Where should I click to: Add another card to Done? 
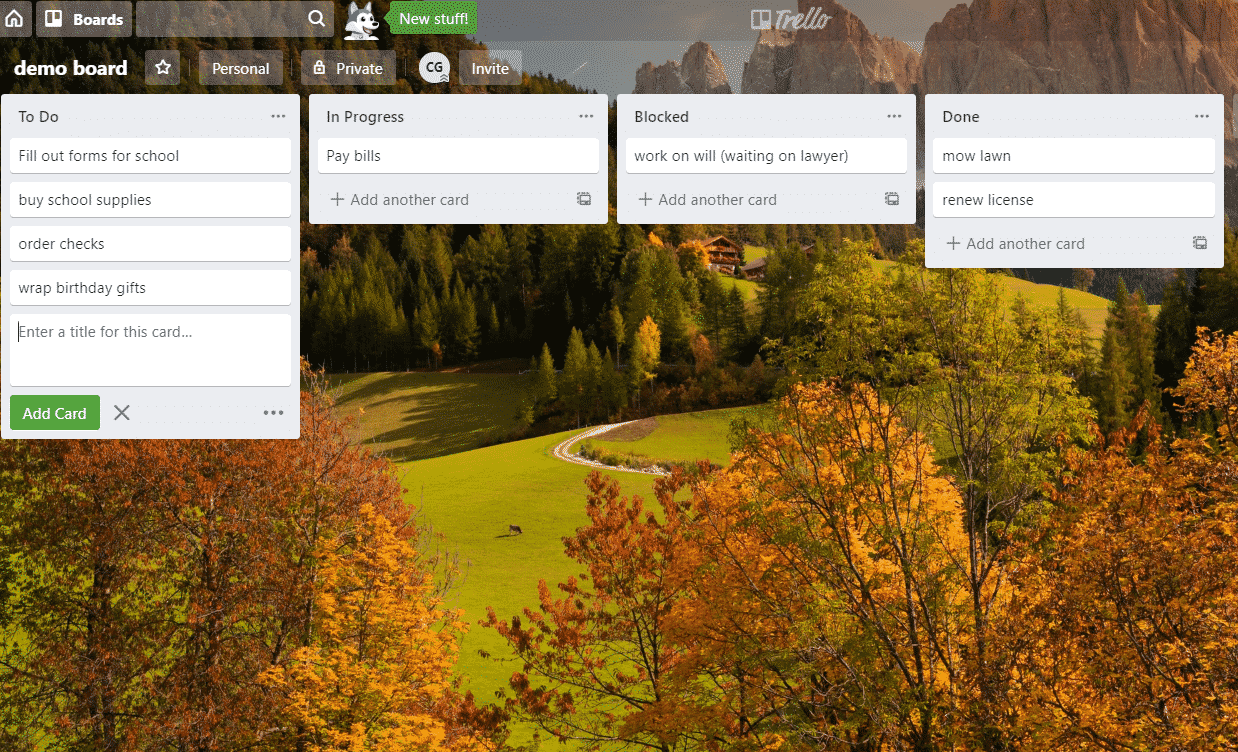click(1016, 244)
